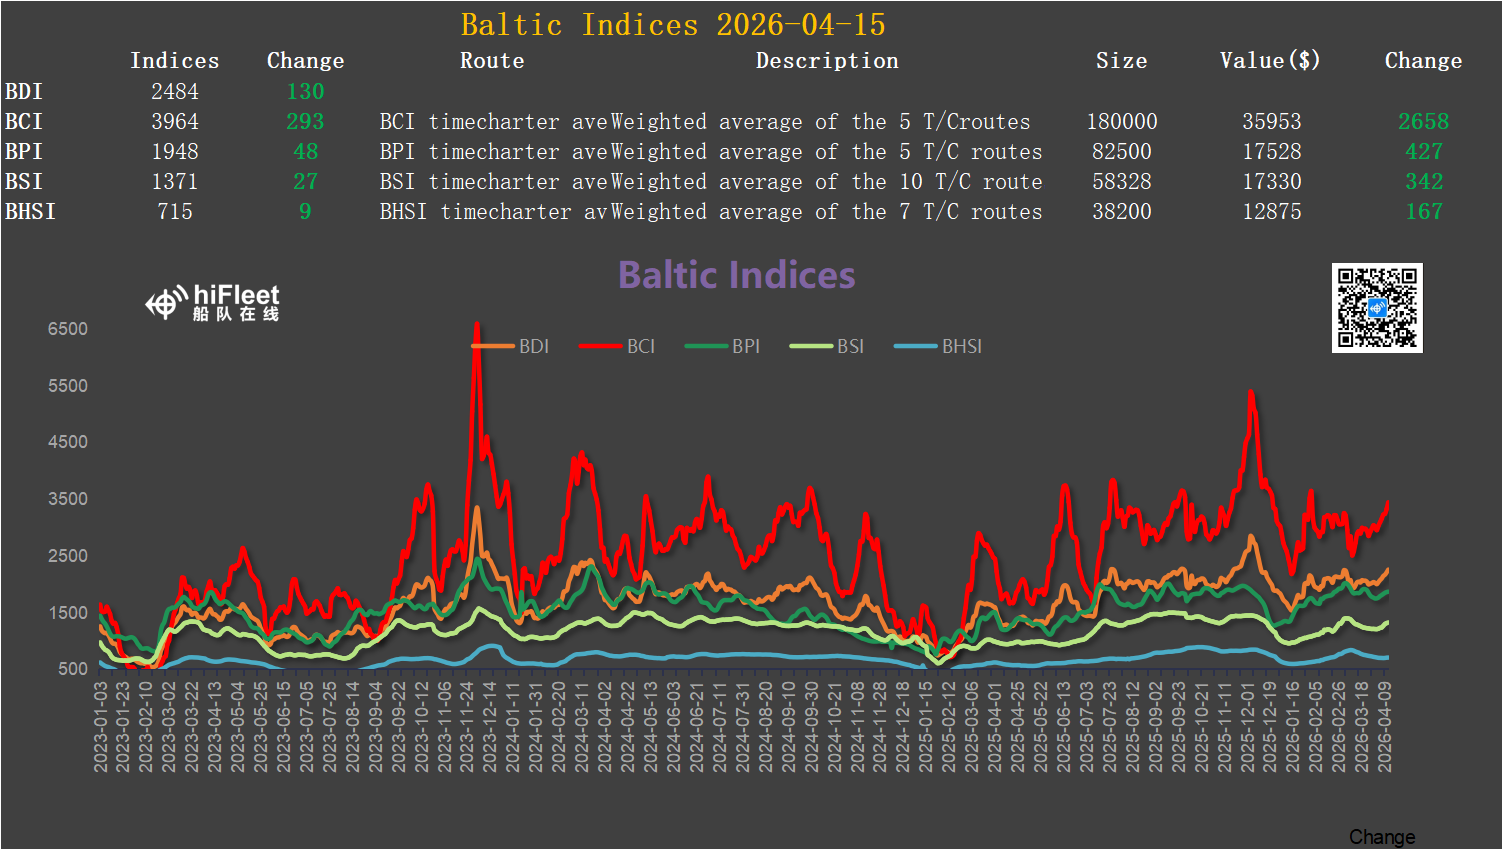
Task: Click the Size column header
Action: 1121,61
